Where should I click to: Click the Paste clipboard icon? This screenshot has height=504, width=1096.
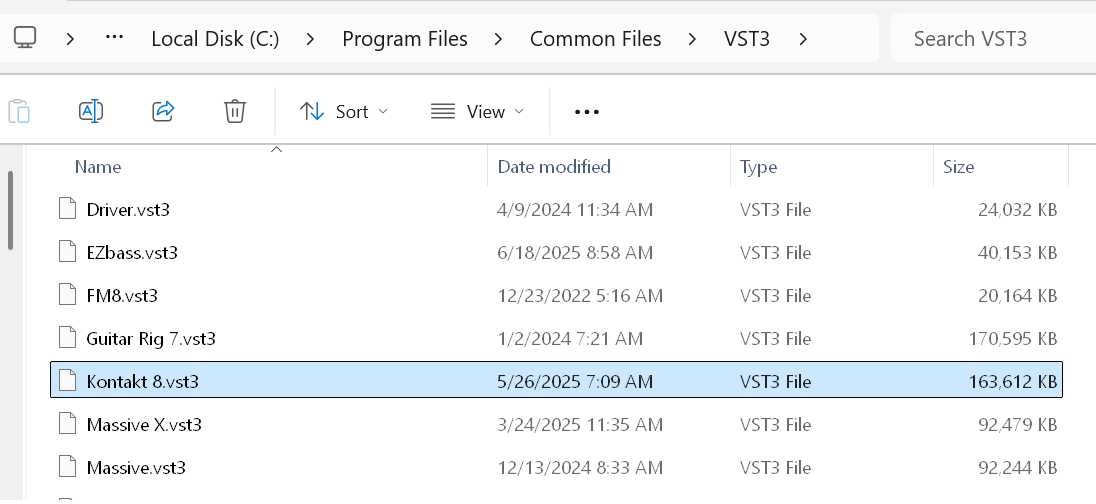point(19,111)
